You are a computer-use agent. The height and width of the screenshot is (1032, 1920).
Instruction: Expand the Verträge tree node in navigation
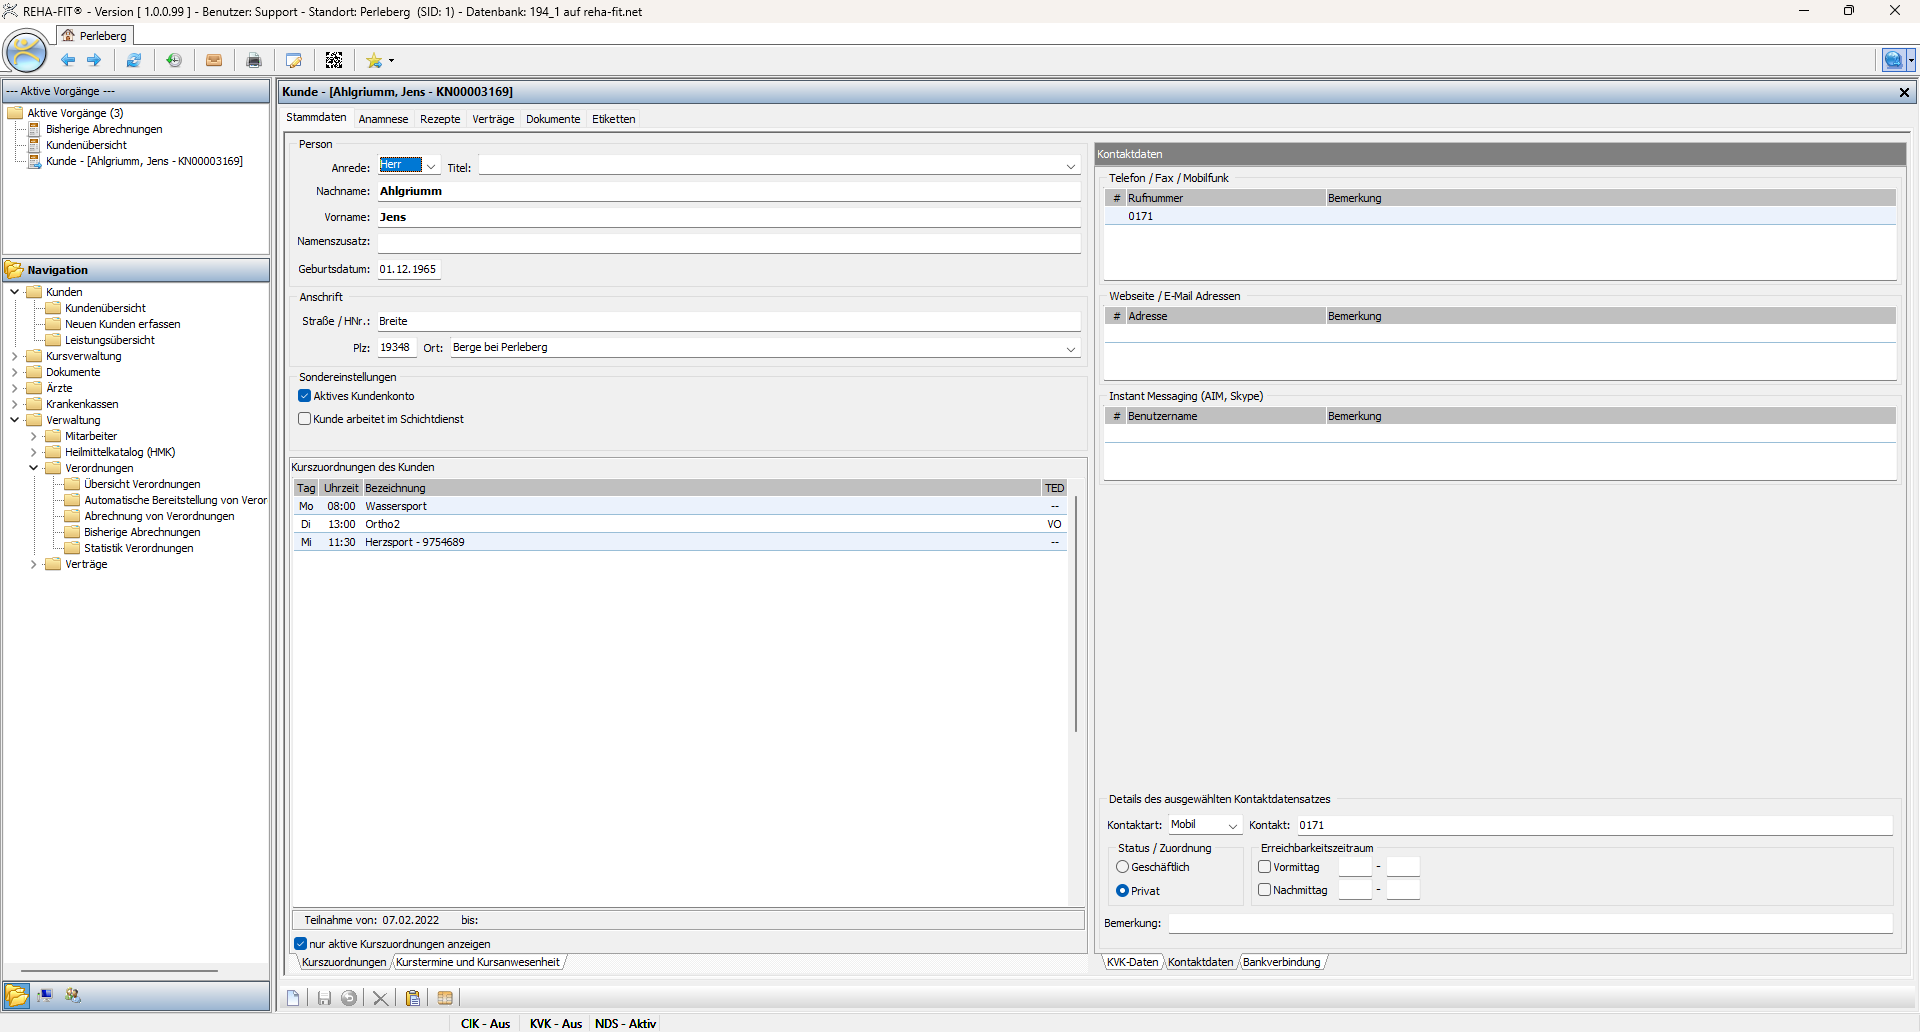33,564
